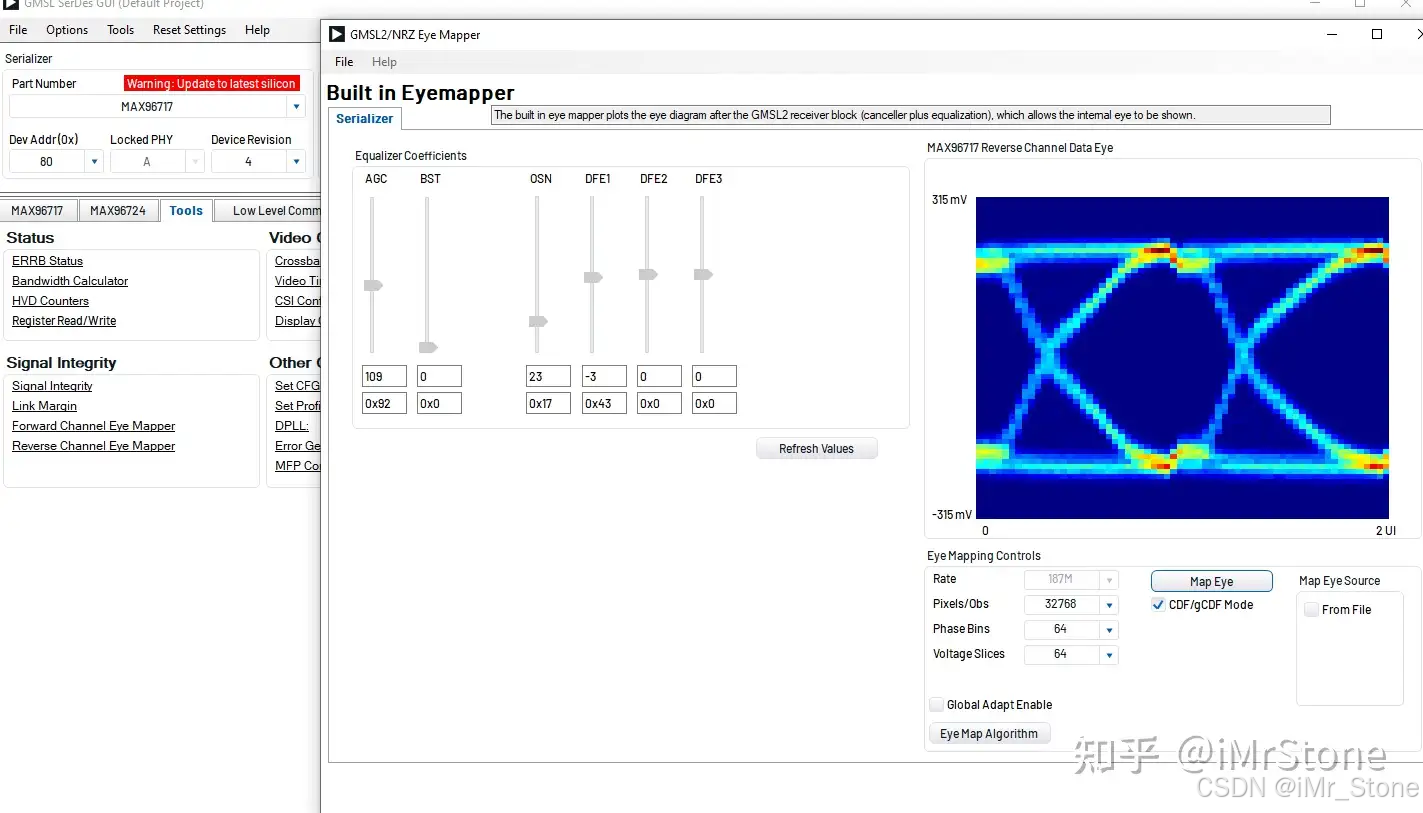Open the HVD Counters link

tap(50, 301)
